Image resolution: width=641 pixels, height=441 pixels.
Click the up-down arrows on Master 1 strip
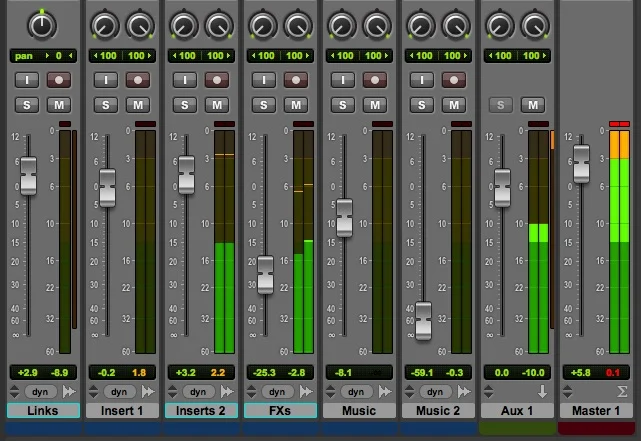[567, 392]
